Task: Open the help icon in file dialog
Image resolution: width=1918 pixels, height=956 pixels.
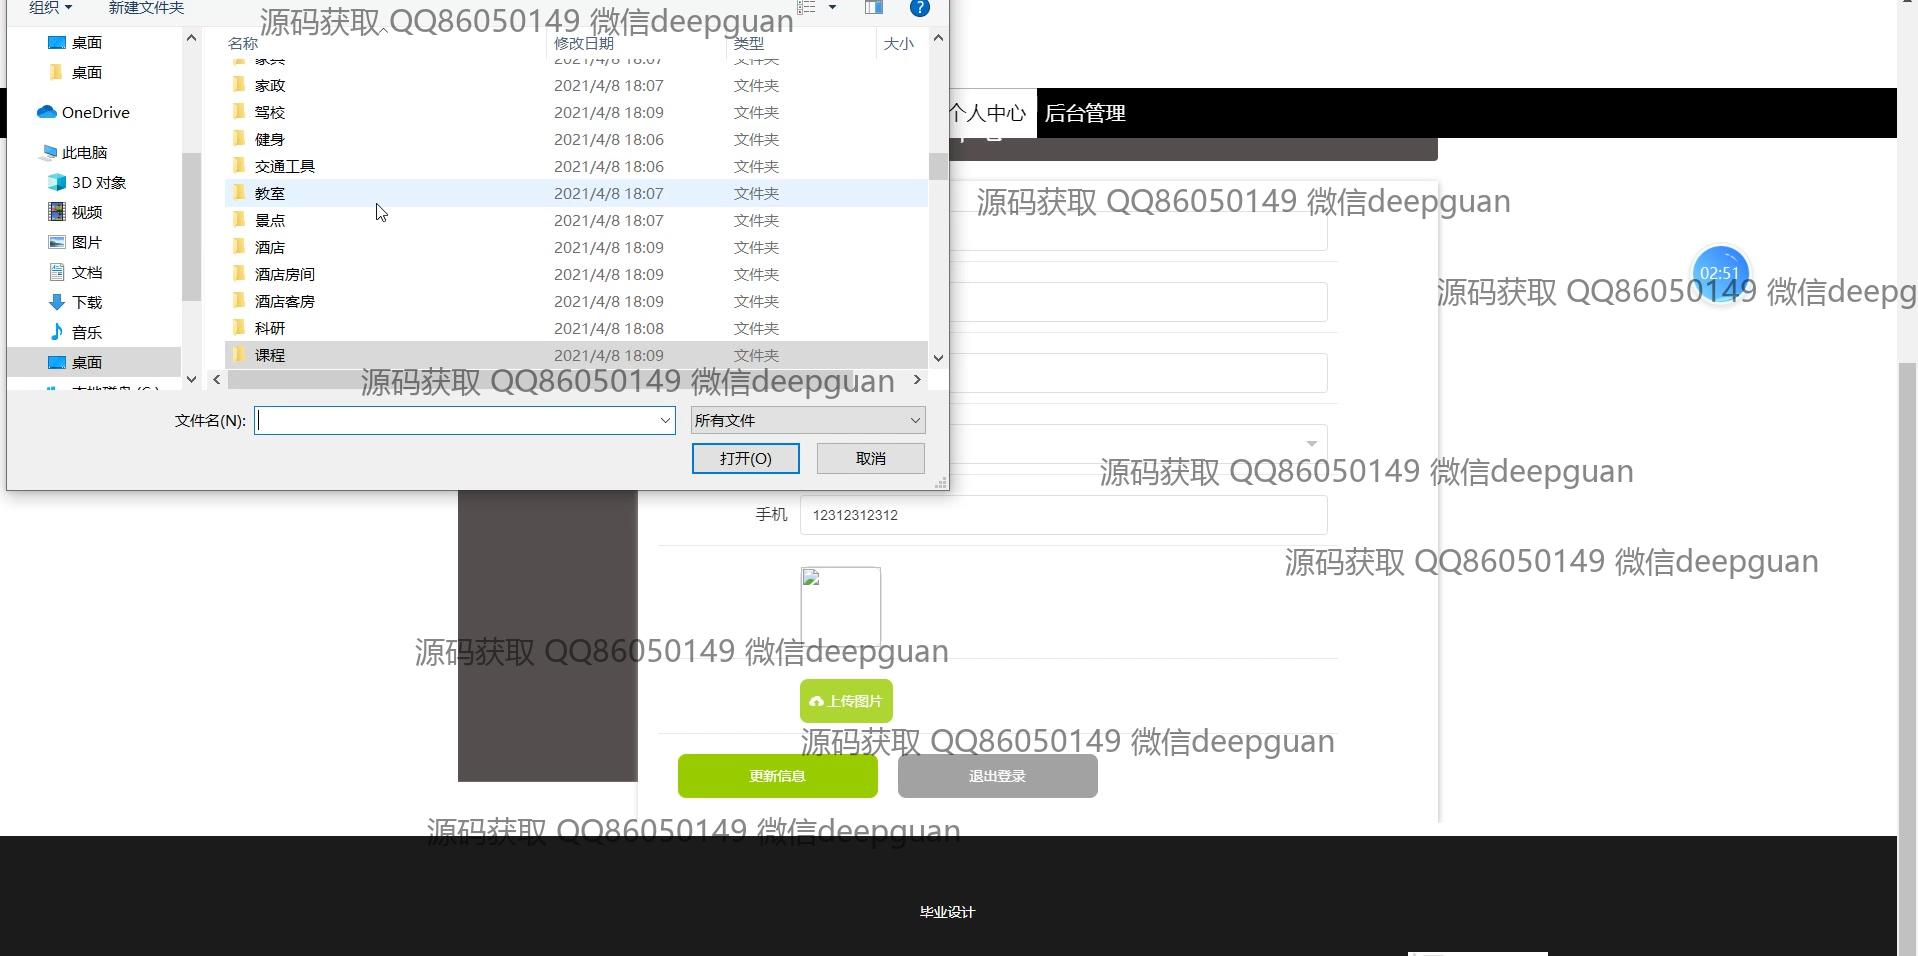Action: (x=919, y=8)
